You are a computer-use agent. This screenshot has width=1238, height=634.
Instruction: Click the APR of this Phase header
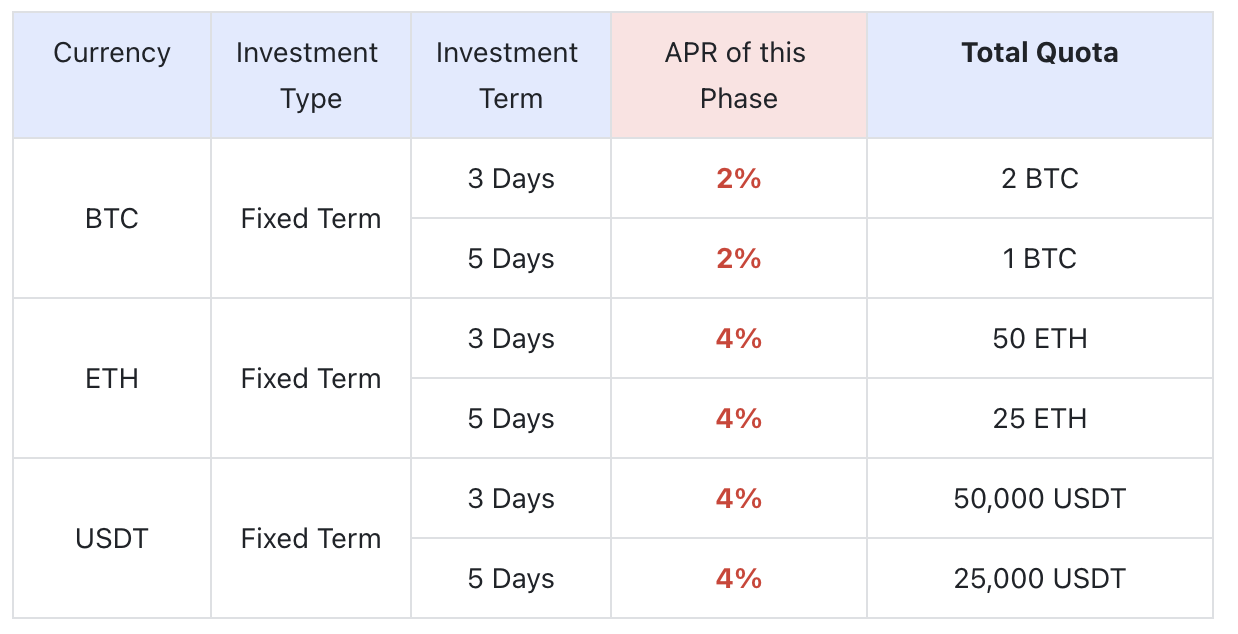(x=738, y=76)
